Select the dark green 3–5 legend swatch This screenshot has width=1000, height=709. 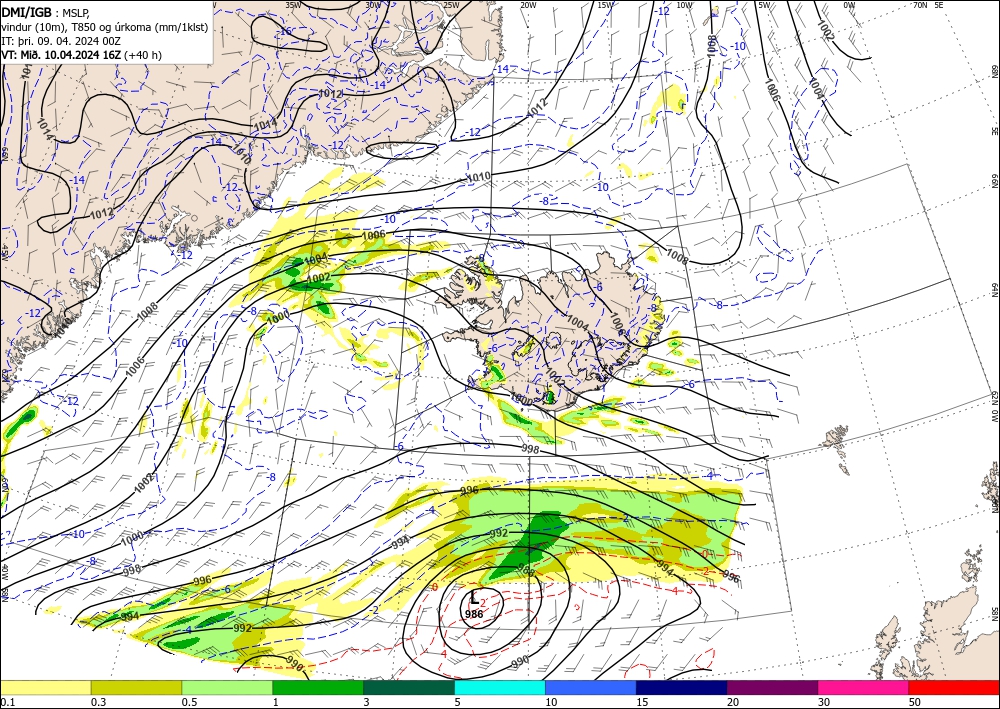[x=409, y=687]
